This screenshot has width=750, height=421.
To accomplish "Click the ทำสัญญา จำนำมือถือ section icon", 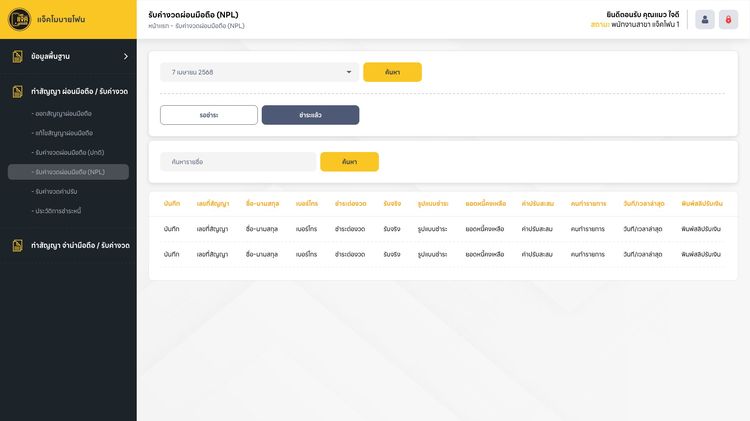I will (18, 245).
